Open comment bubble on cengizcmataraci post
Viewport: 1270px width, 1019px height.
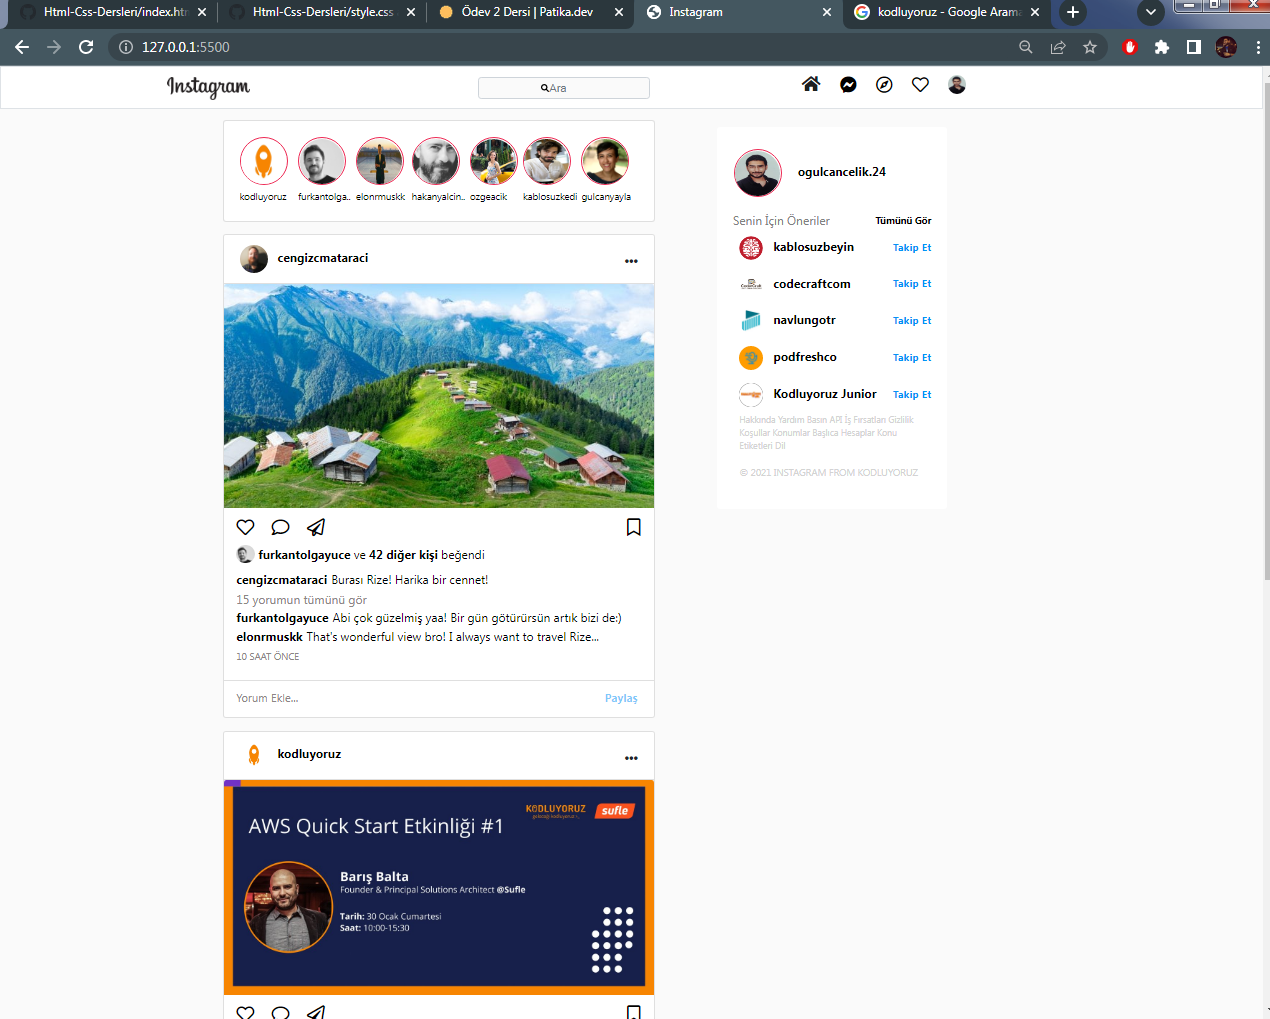(281, 527)
